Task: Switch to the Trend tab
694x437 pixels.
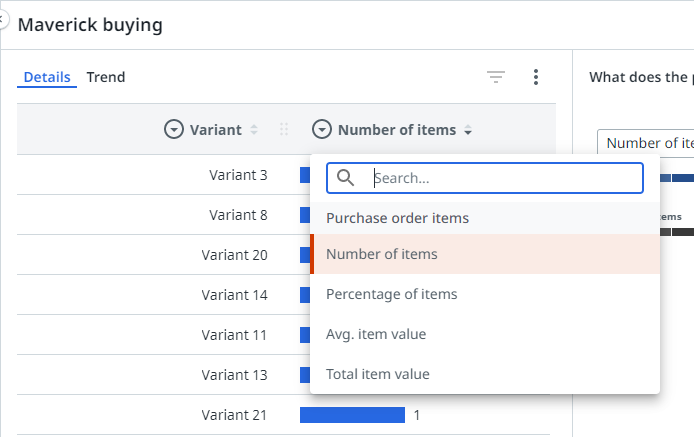Action: [106, 77]
